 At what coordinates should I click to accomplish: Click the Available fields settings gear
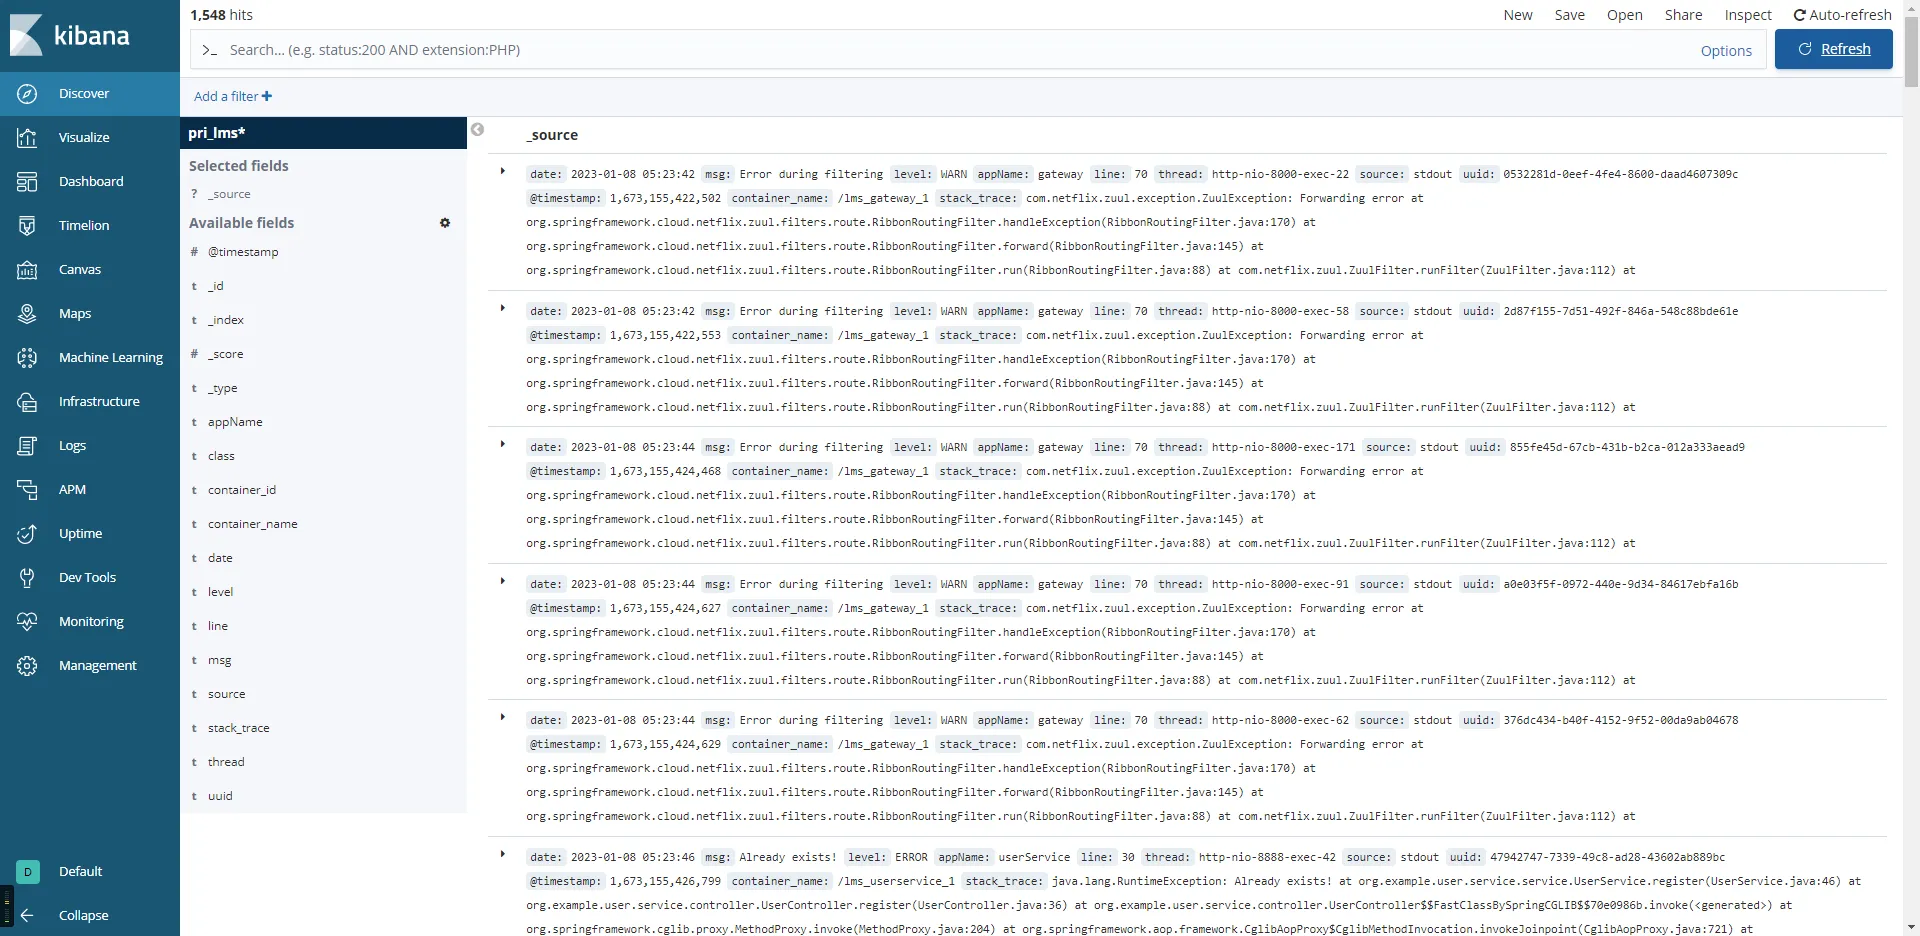[x=445, y=223]
